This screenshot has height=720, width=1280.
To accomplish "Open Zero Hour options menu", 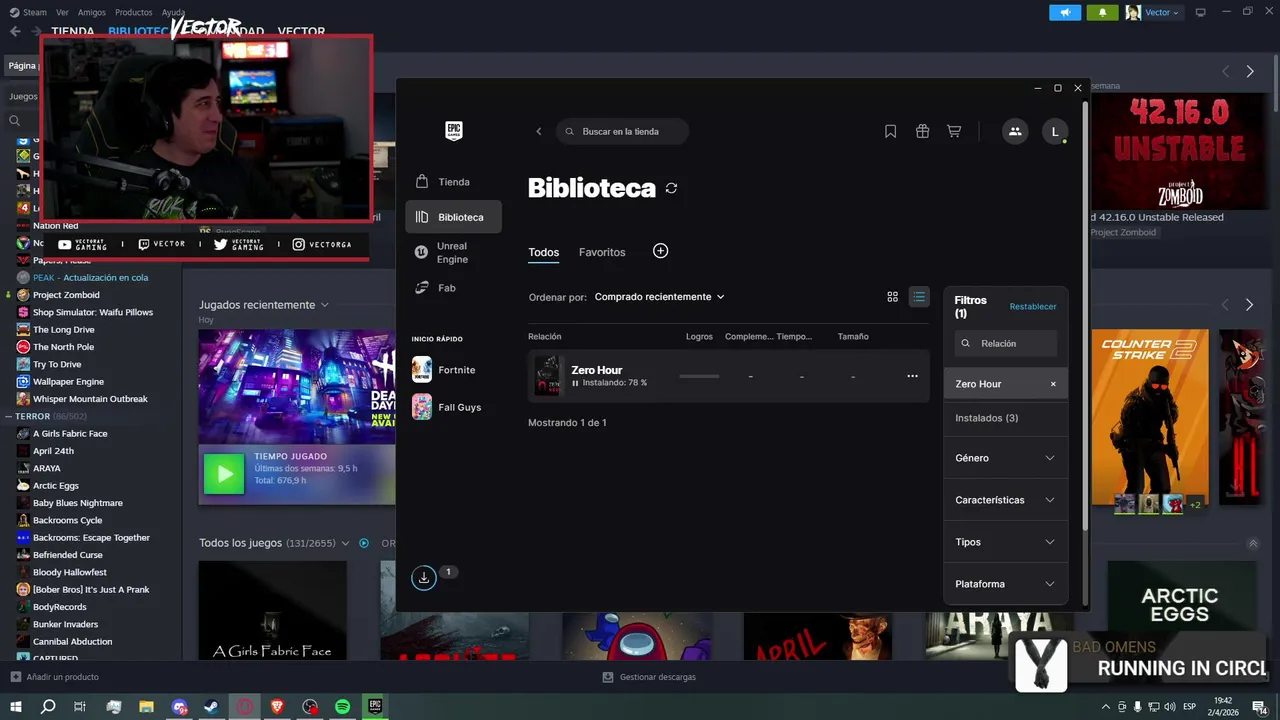I will 912,376.
